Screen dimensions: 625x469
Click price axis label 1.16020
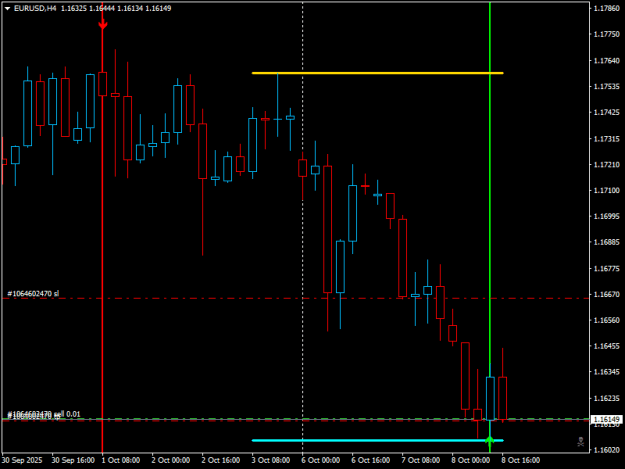point(607,450)
